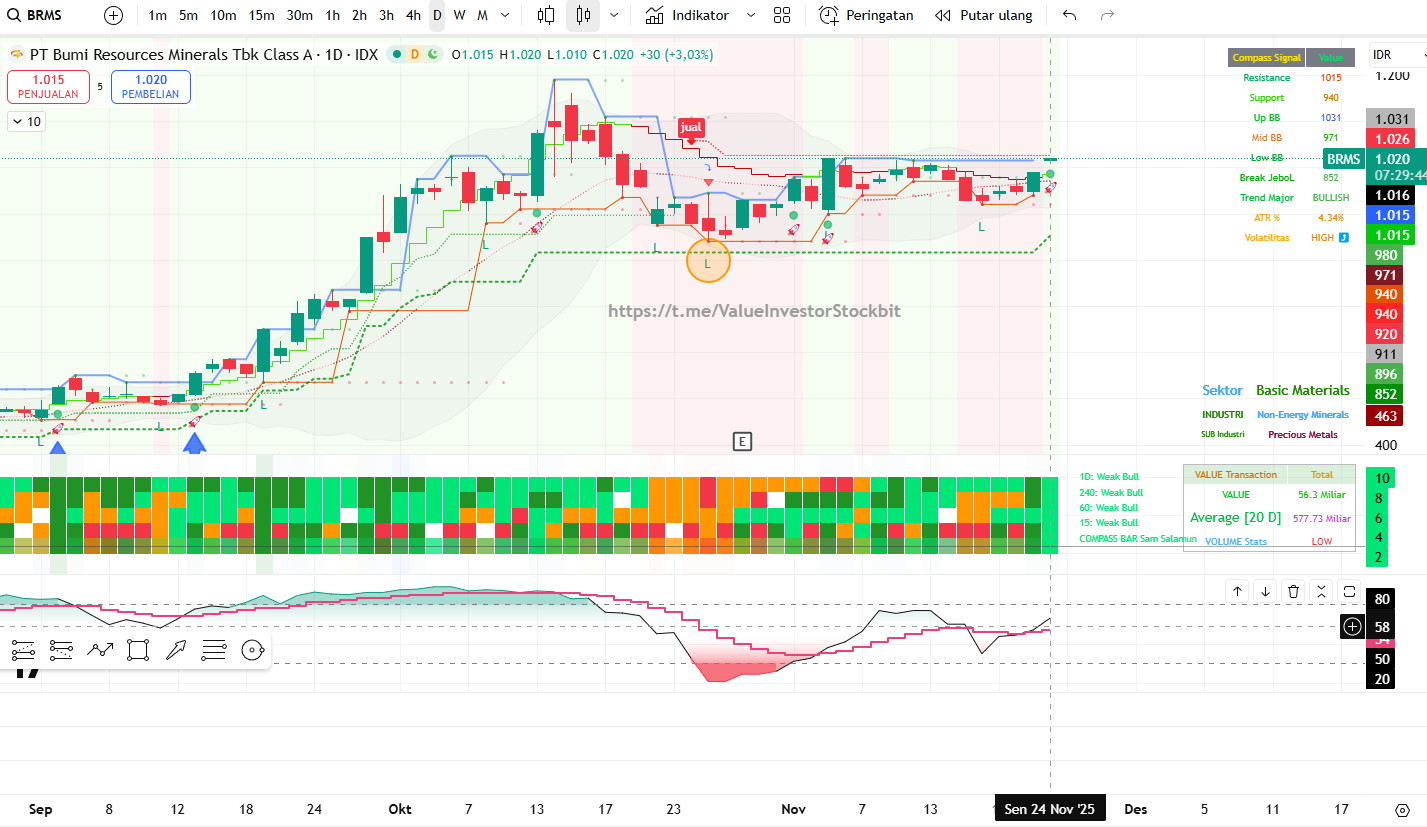Open the Indikator panel
The width and height of the screenshot is (1427, 827).
687,15
